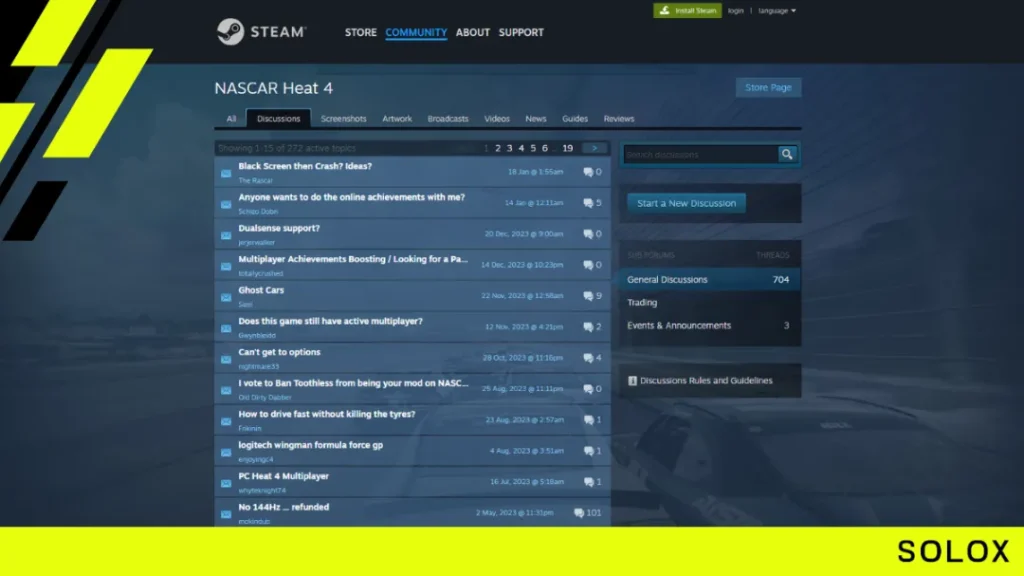Click envelope icon beside Ghost Cars thread
1024x576 pixels.
(x=226, y=297)
